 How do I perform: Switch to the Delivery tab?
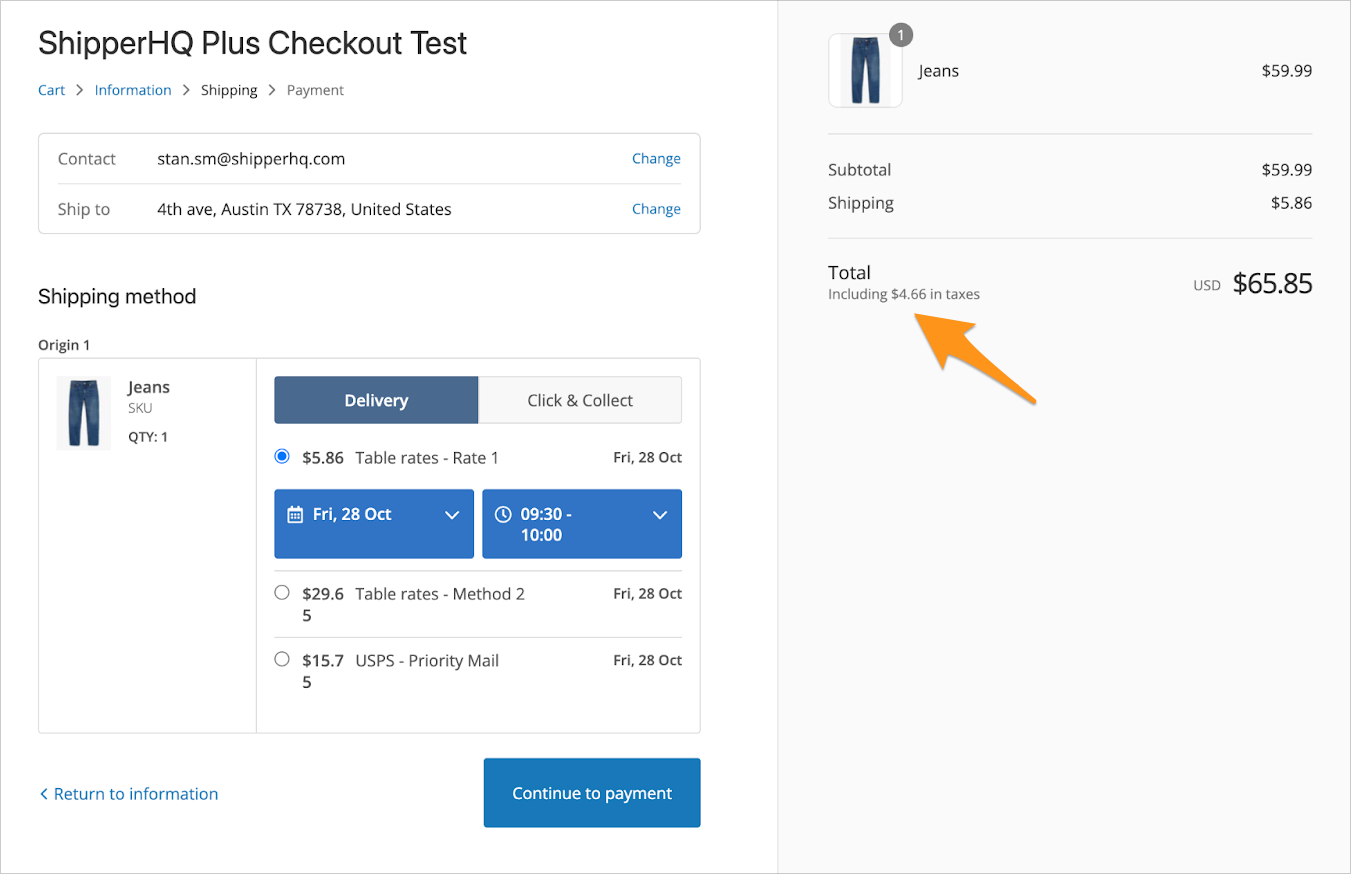pos(376,400)
